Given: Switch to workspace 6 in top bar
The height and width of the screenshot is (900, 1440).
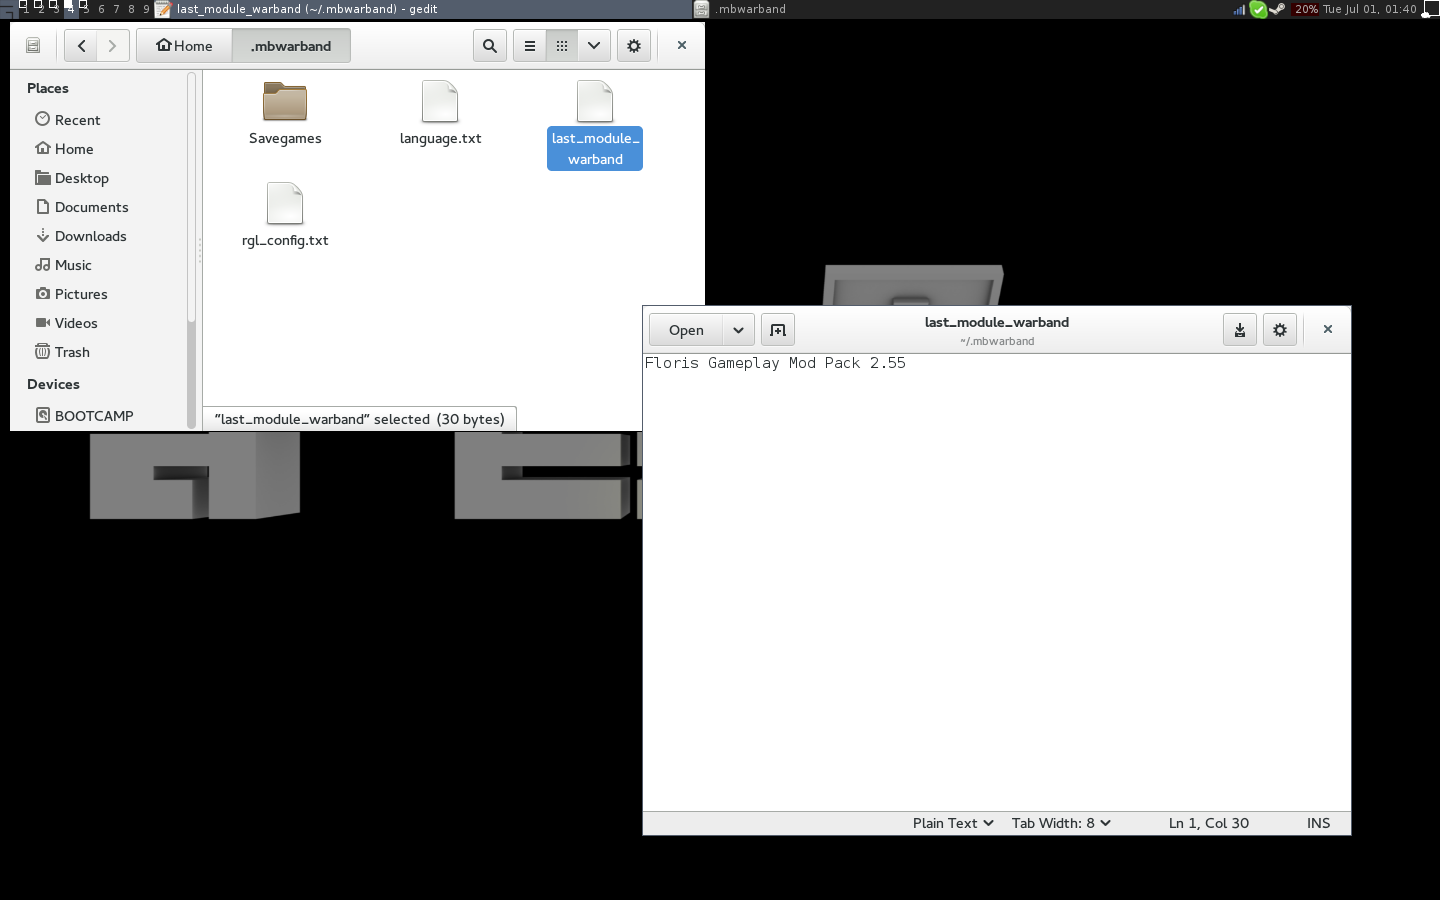Looking at the screenshot, I should (x=101, y=9).
